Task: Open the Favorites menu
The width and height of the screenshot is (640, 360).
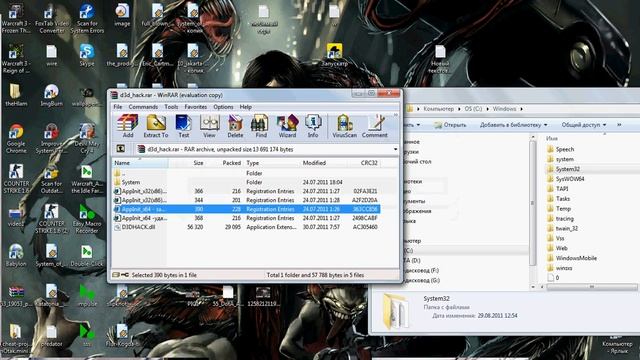Action: (x=196, y=107)
